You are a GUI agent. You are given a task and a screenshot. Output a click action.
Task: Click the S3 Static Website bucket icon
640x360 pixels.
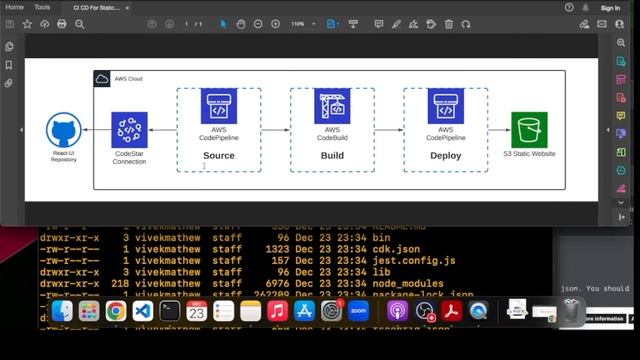(x=529, y=130)
